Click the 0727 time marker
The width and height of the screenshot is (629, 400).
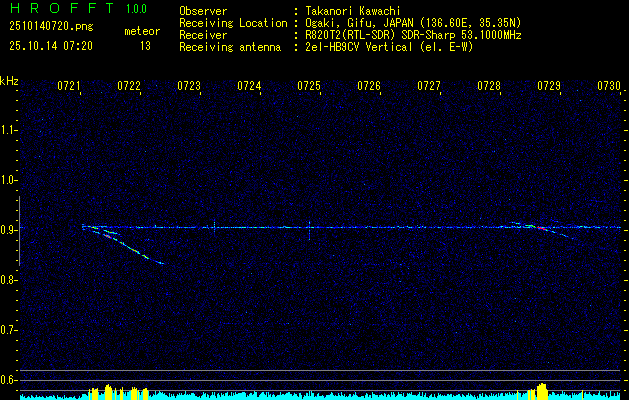[429, 85]
